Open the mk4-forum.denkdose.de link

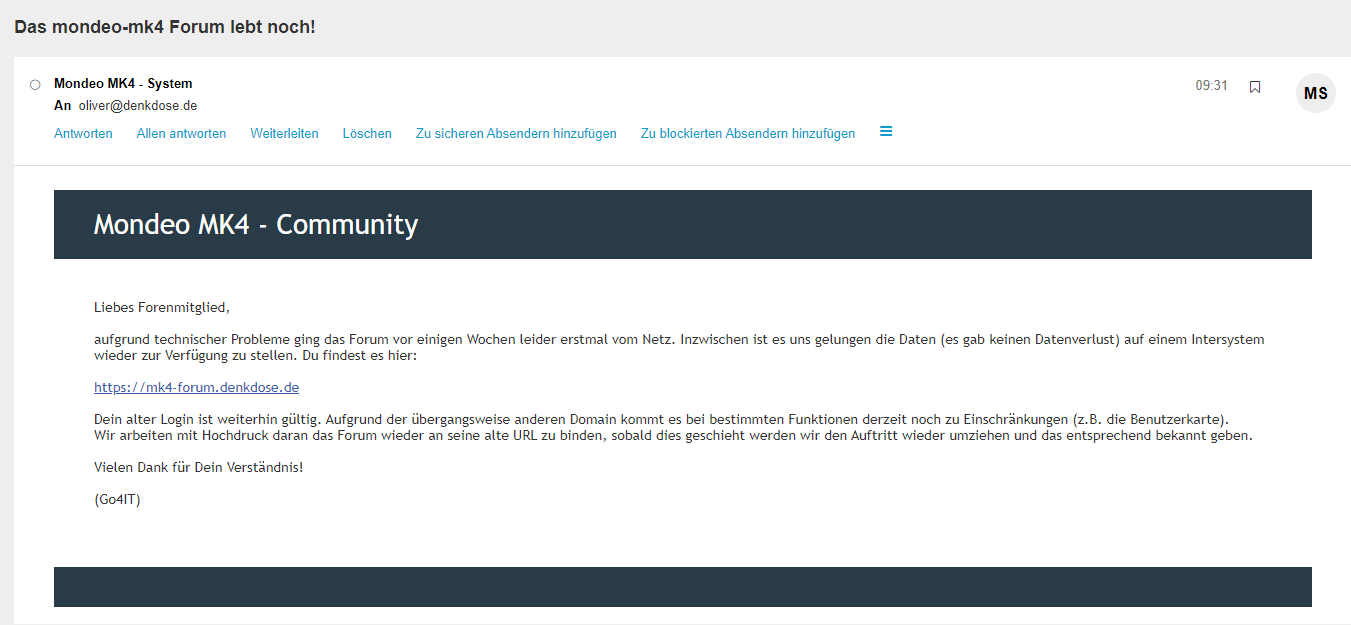pyautogui.click(x=196, y=387)
